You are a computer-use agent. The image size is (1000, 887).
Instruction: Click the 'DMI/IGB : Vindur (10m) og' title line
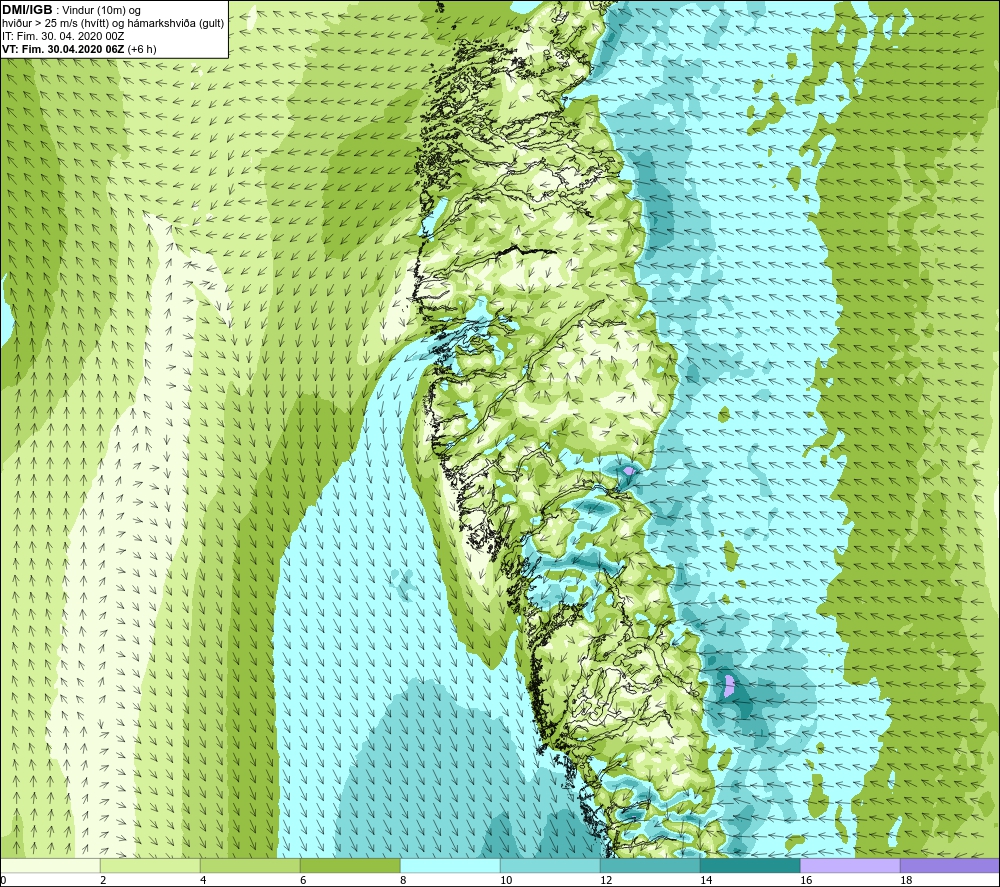[72, 10]
